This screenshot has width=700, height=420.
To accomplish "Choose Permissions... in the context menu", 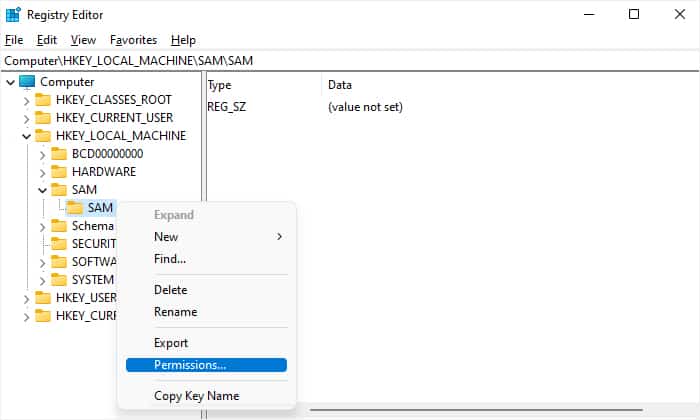I will [206, 365].
